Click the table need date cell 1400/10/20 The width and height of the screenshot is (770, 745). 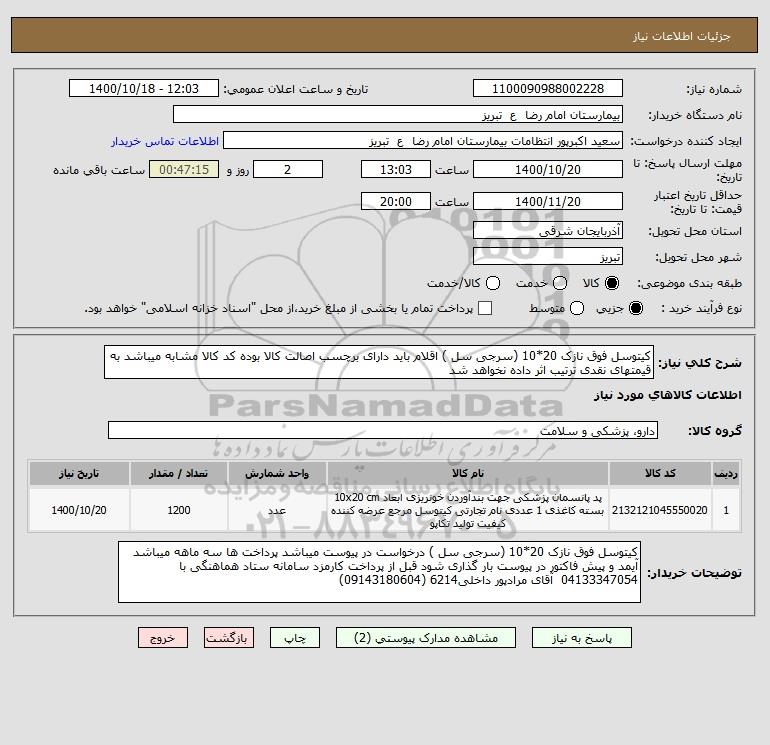pos(79,510)
